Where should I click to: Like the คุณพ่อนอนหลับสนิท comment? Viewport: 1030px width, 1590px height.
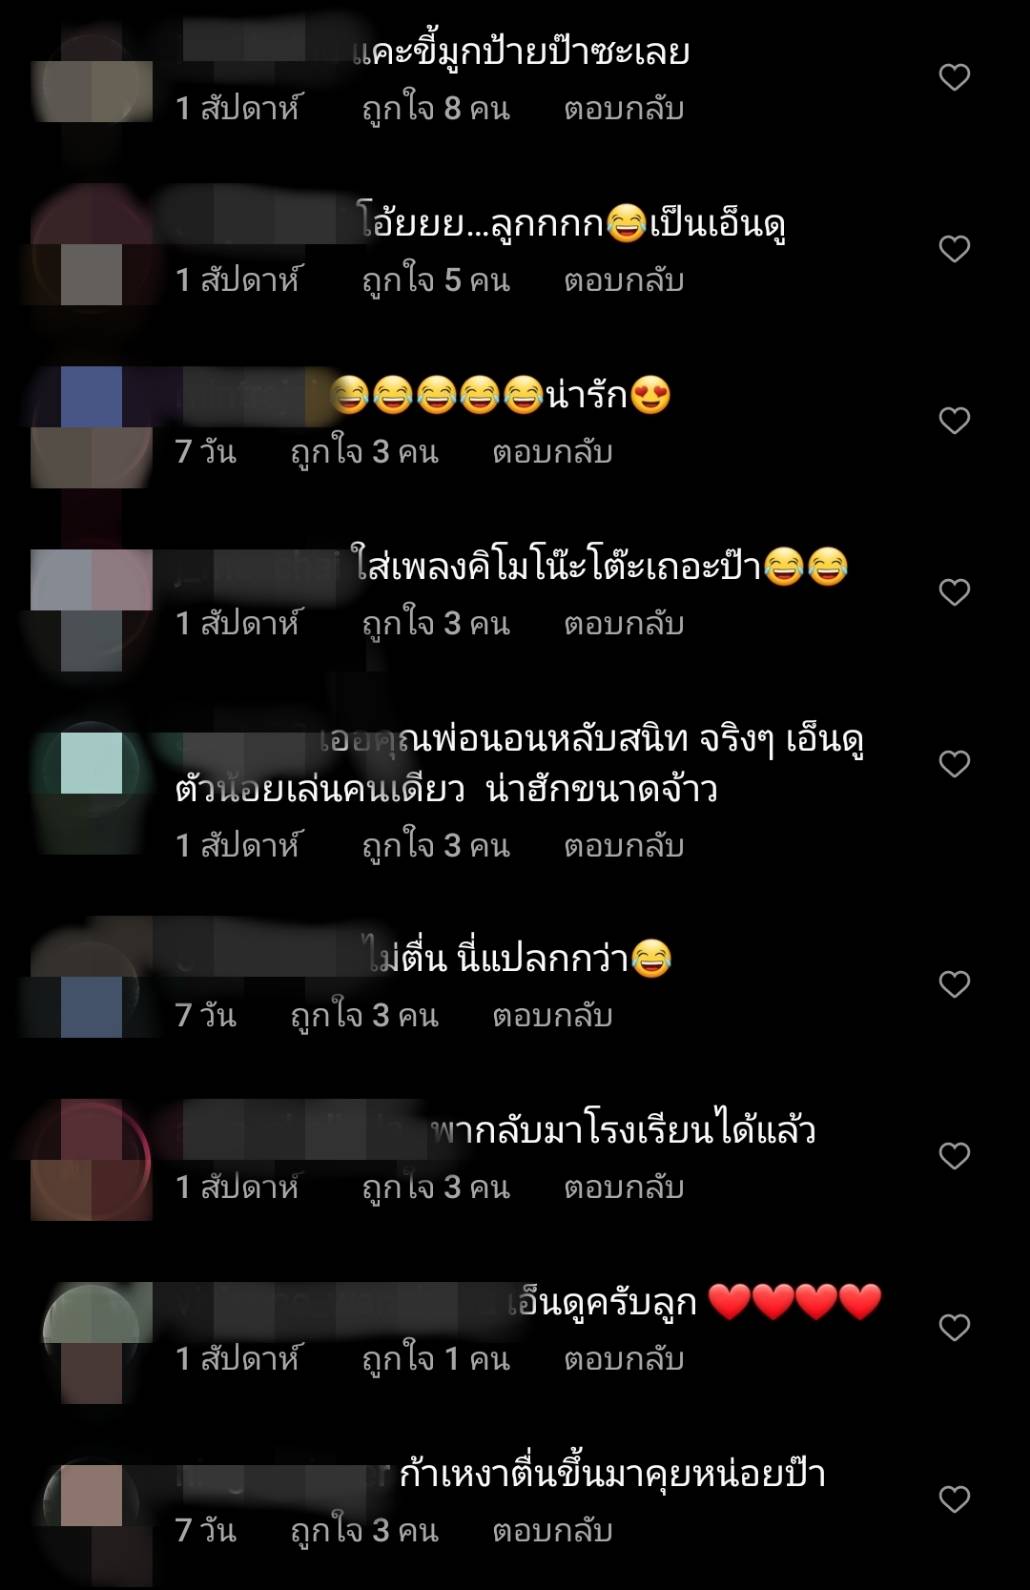point(954,764)
